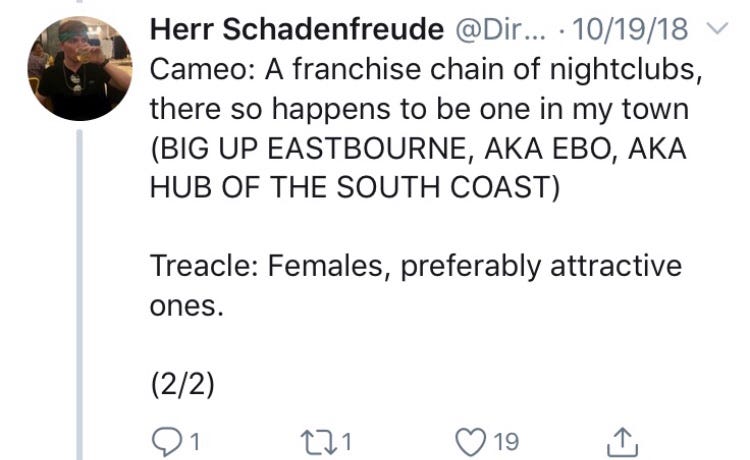Tap the Treacle definition paragraph
This screenshot has width=750, height=460.
415,267
